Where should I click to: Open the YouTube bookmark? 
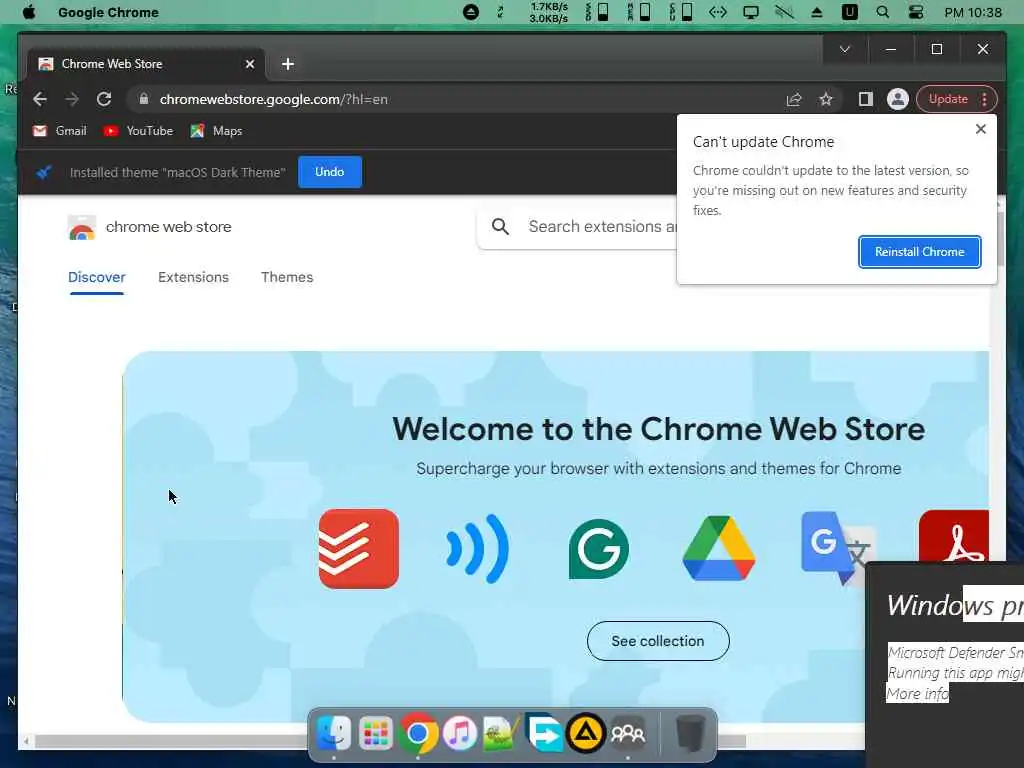138,131
